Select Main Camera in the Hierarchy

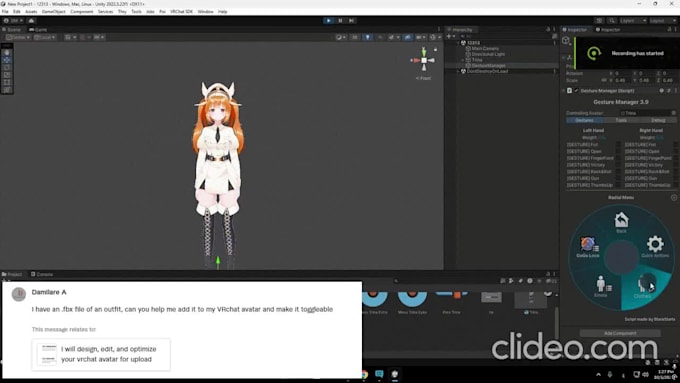pos(485,49)
